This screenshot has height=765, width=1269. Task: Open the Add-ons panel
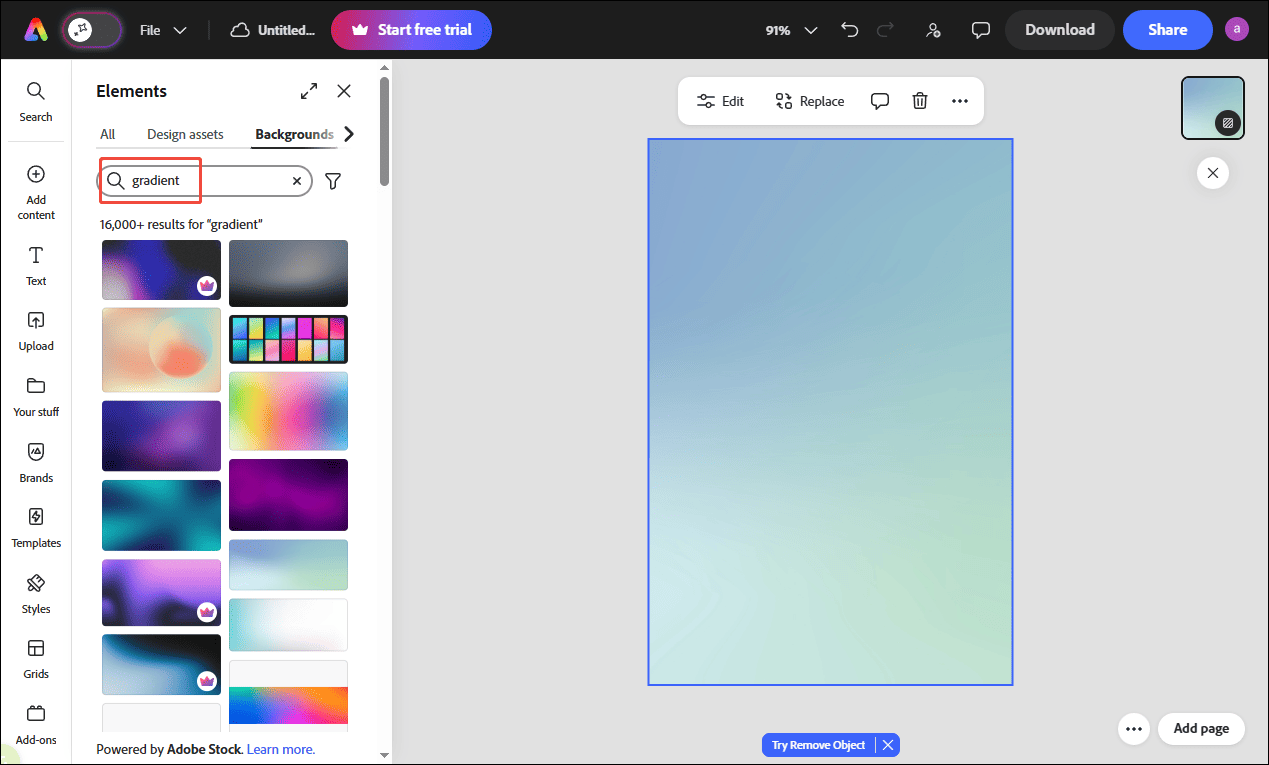point(36,723)
